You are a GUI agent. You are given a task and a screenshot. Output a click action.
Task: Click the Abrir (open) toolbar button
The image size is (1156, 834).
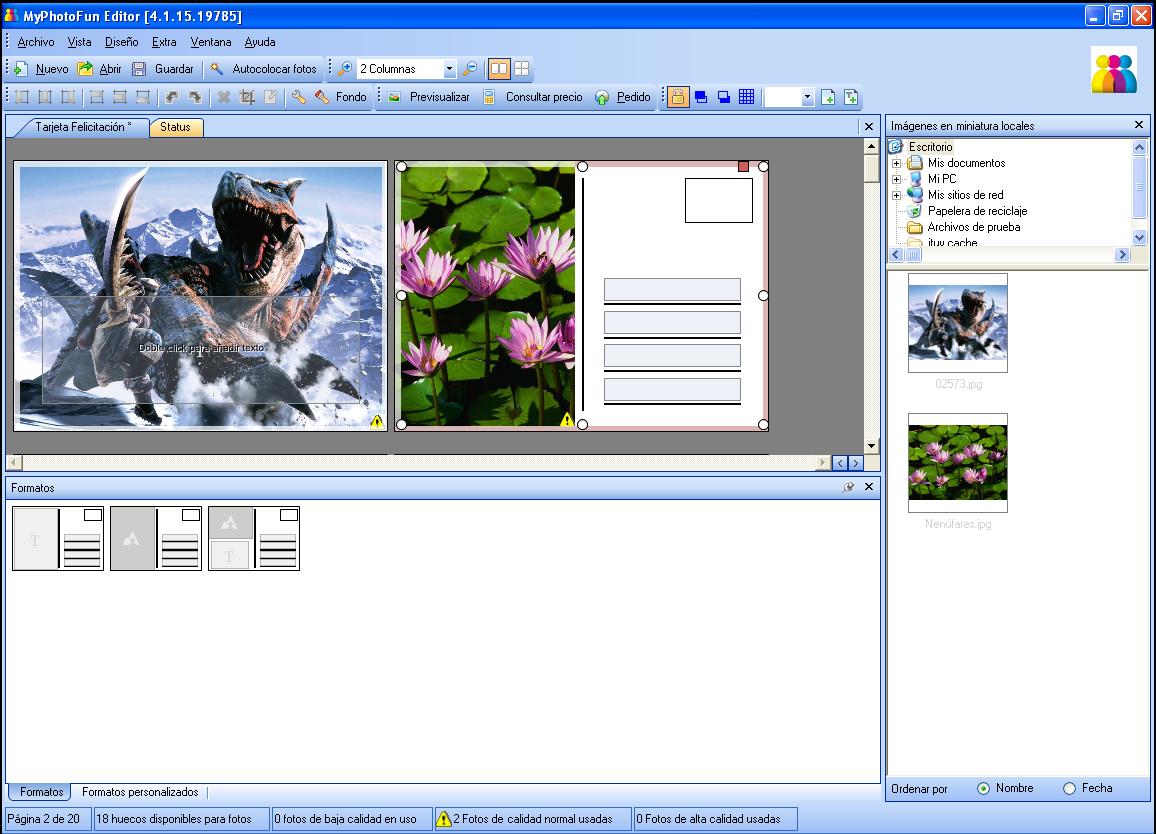100,69
